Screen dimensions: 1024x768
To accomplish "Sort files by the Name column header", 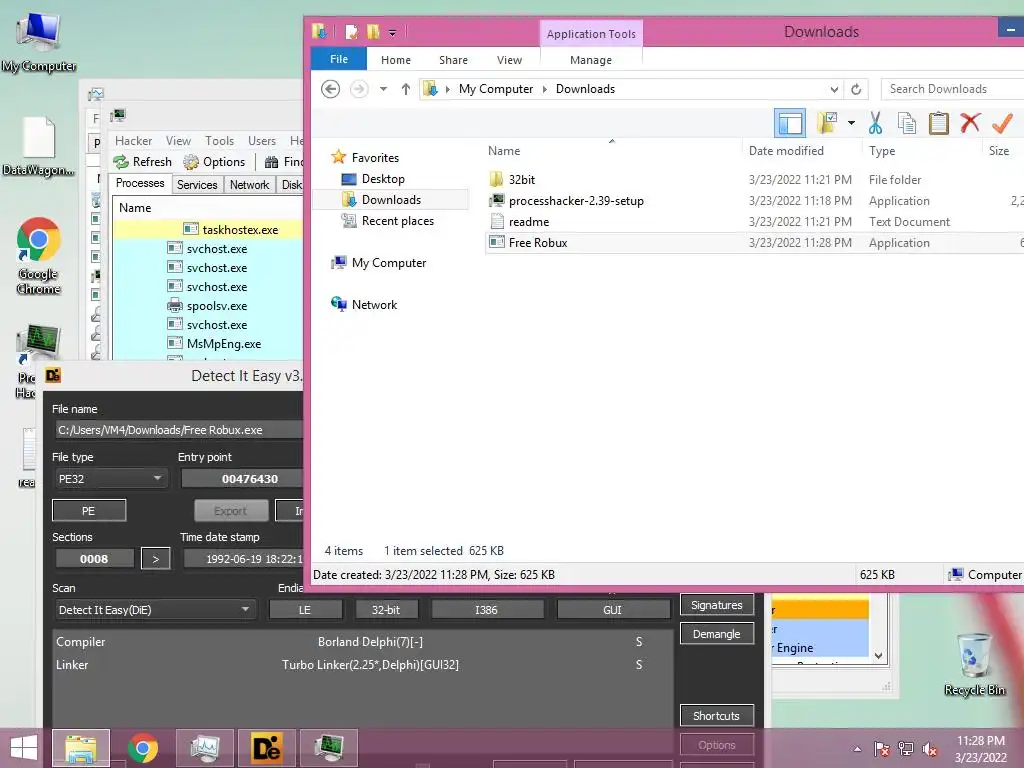I will pyautogui.click(x=504, y=151).
